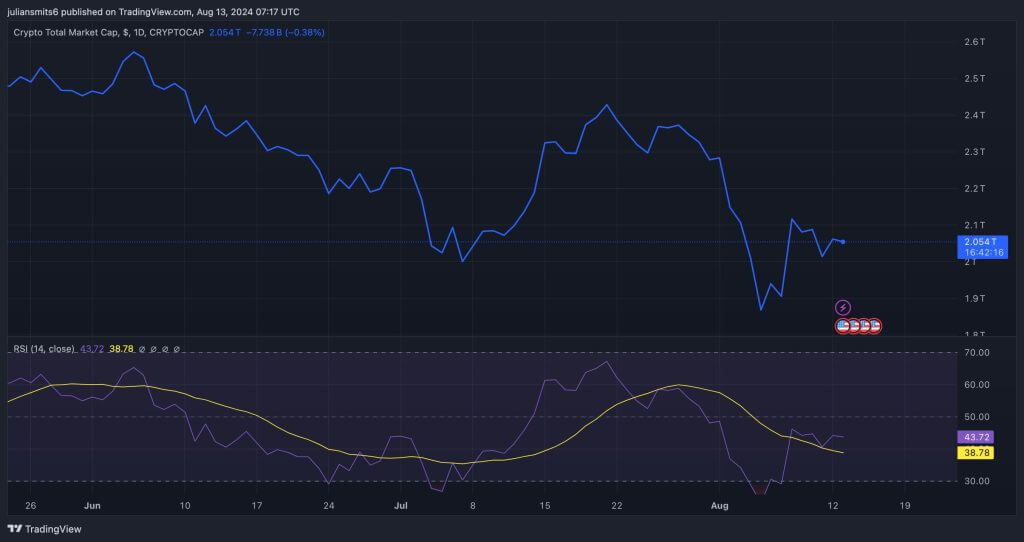1024x542 pixels.
Task: Click the purple 43.72 tag on RSI scale
Action: 976,438
